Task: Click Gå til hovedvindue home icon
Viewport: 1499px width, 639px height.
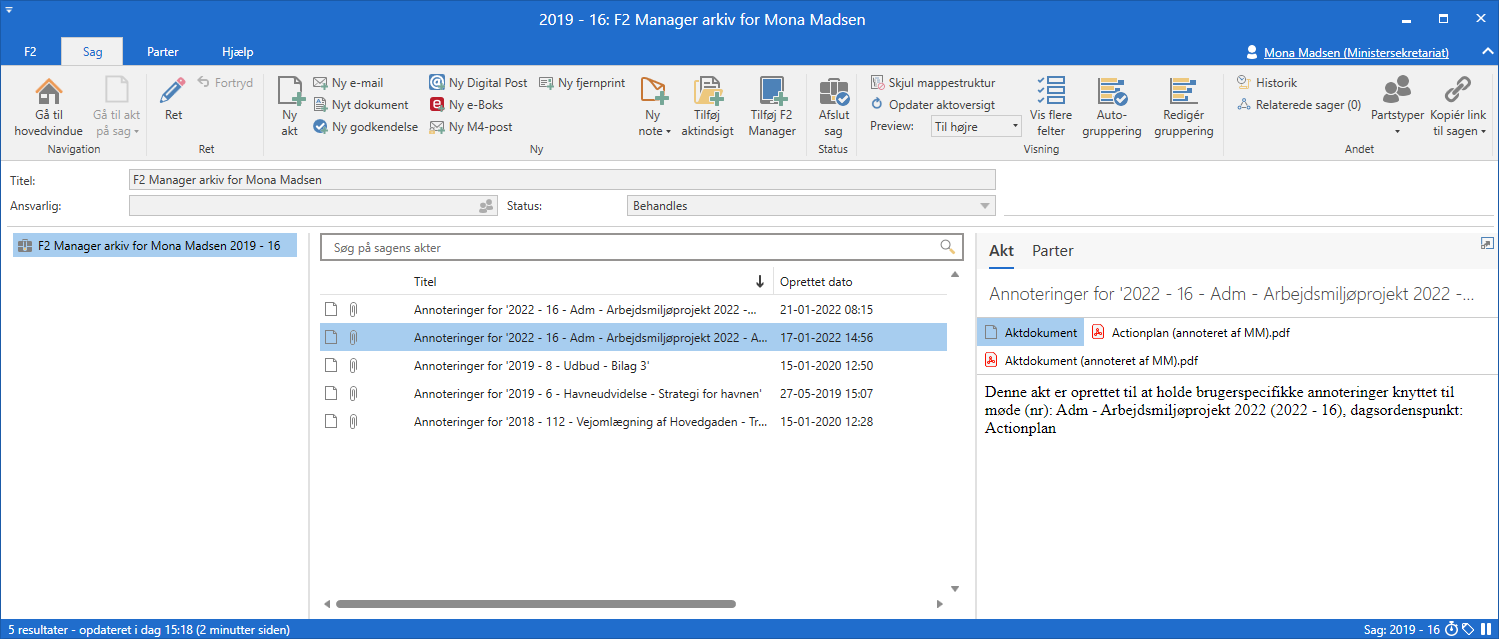Action: click(x=48, y=94)
